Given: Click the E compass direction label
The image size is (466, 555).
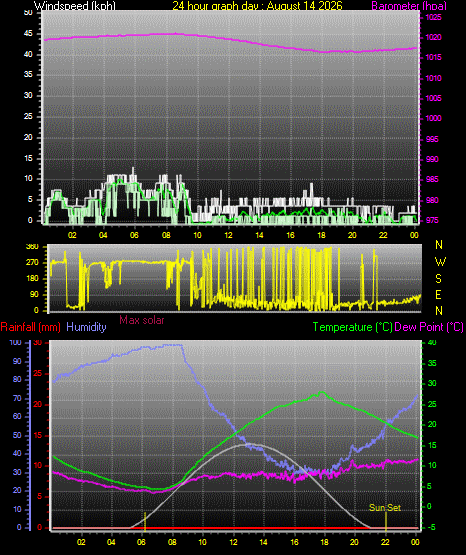Looking at the screenshot, I should pyautogui.click(x=438, y=295).
